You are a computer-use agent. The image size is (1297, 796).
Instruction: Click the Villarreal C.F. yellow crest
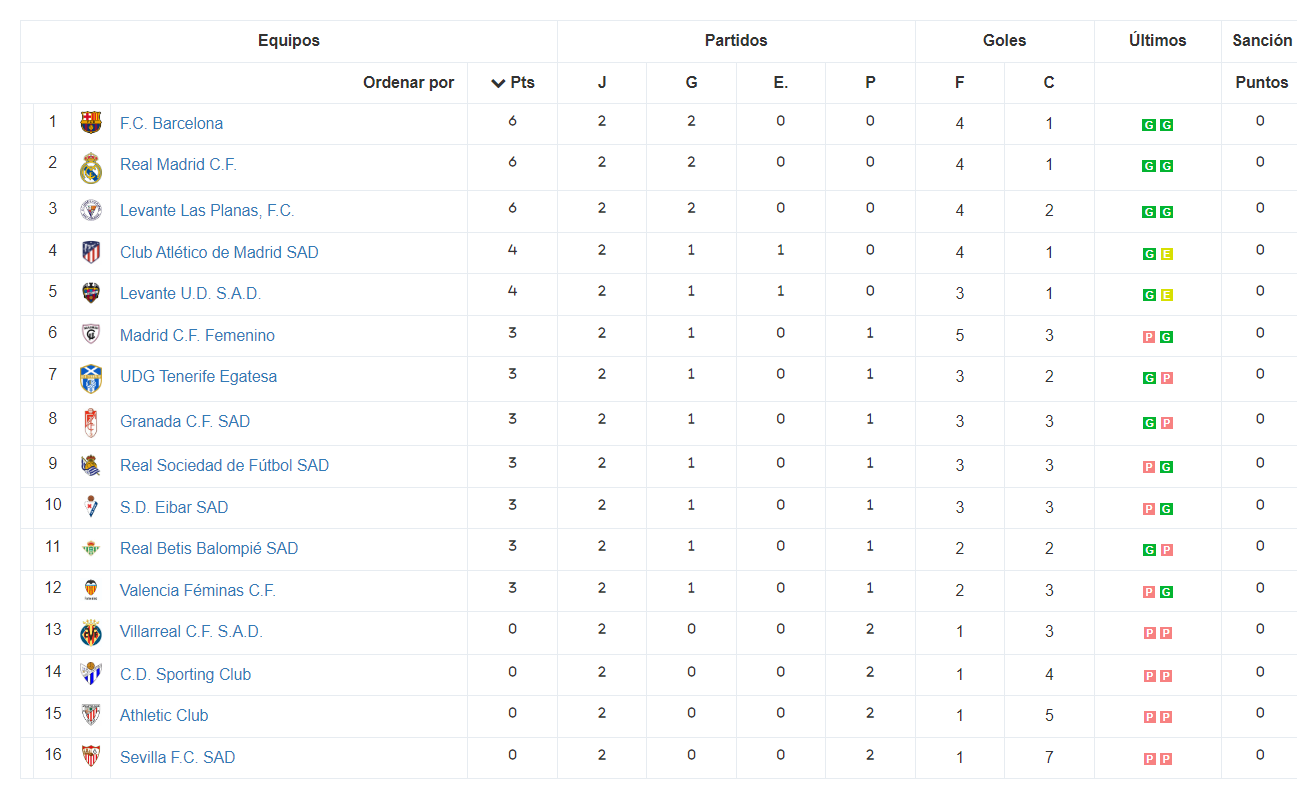[x=91, y=632]
